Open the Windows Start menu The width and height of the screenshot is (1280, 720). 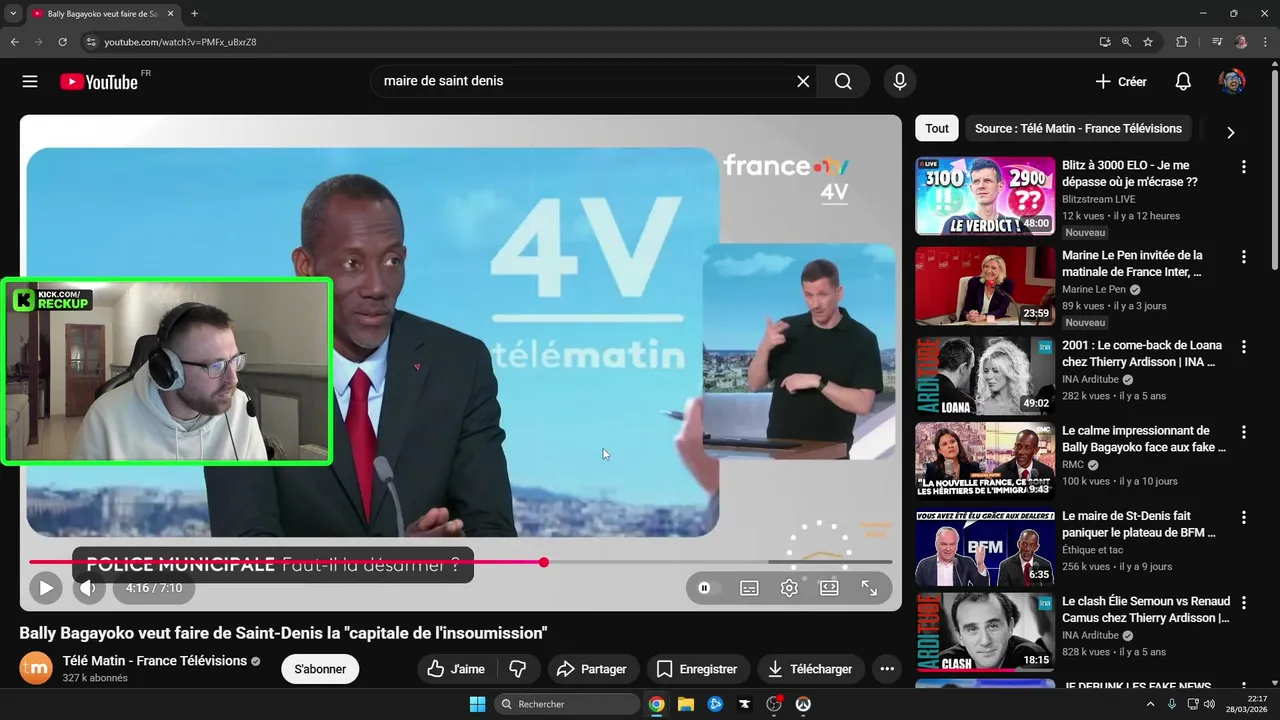coord(477,704)
